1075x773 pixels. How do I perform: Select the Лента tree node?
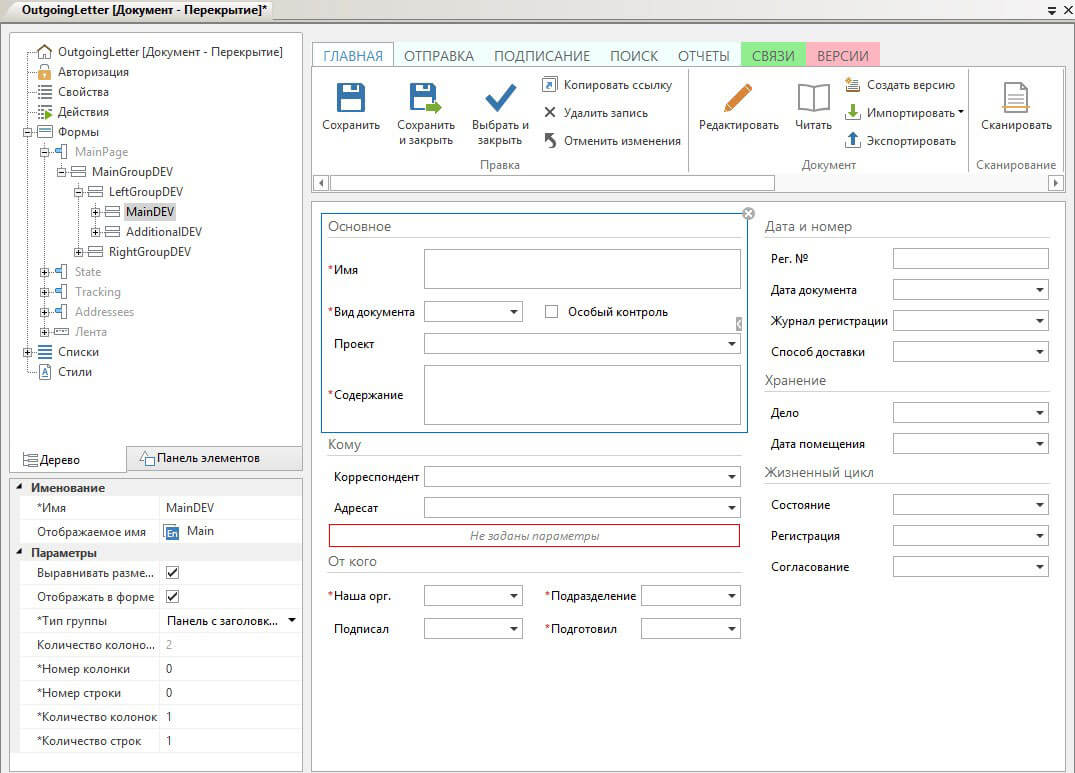pos(90,332)
